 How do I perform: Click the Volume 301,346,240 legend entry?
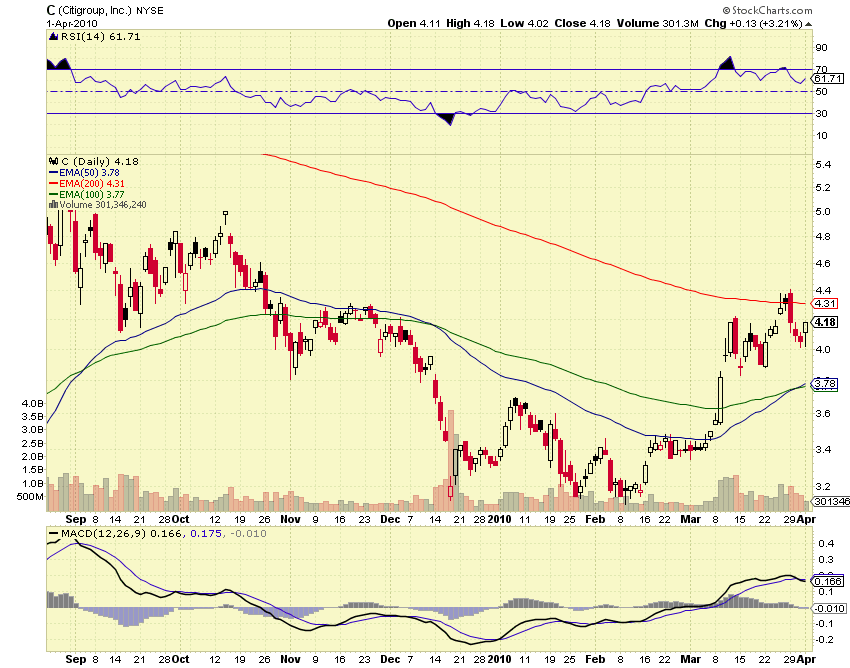click(103, 204)
